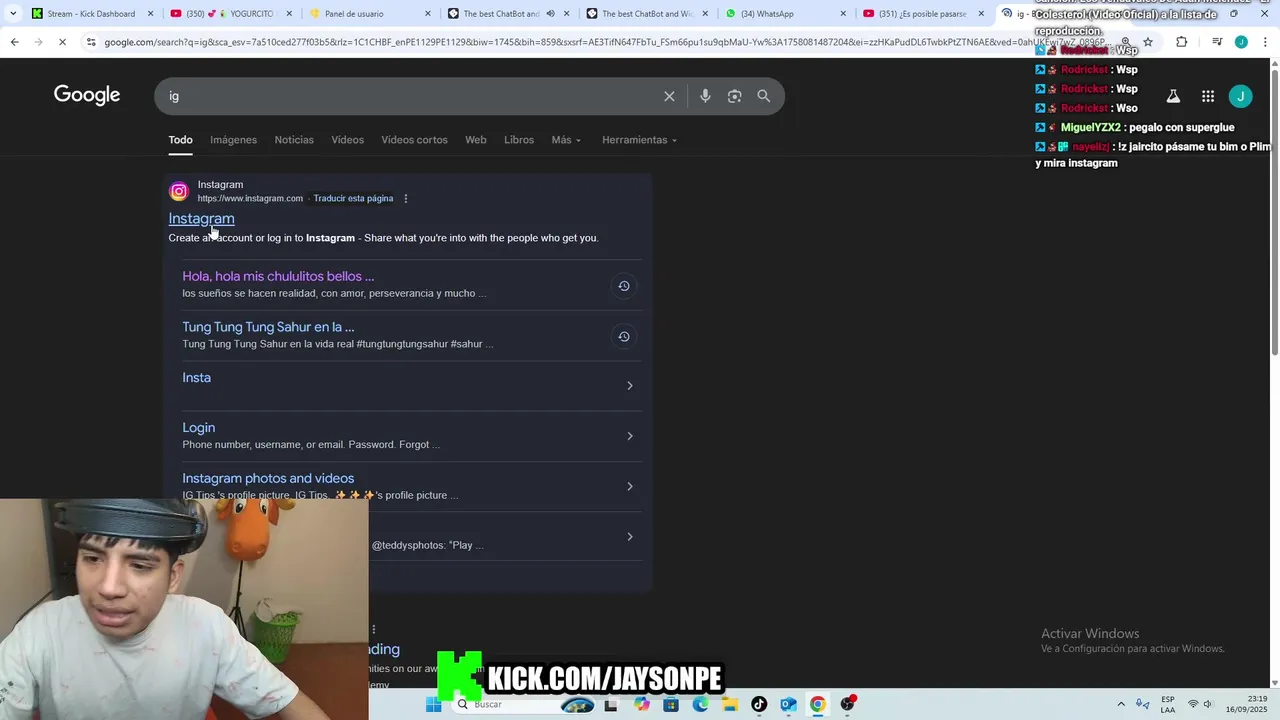Switch to Stream - Kick Dashboard browser tab
This screenshot has width=1280, height=720.
(x=91, y=14)
